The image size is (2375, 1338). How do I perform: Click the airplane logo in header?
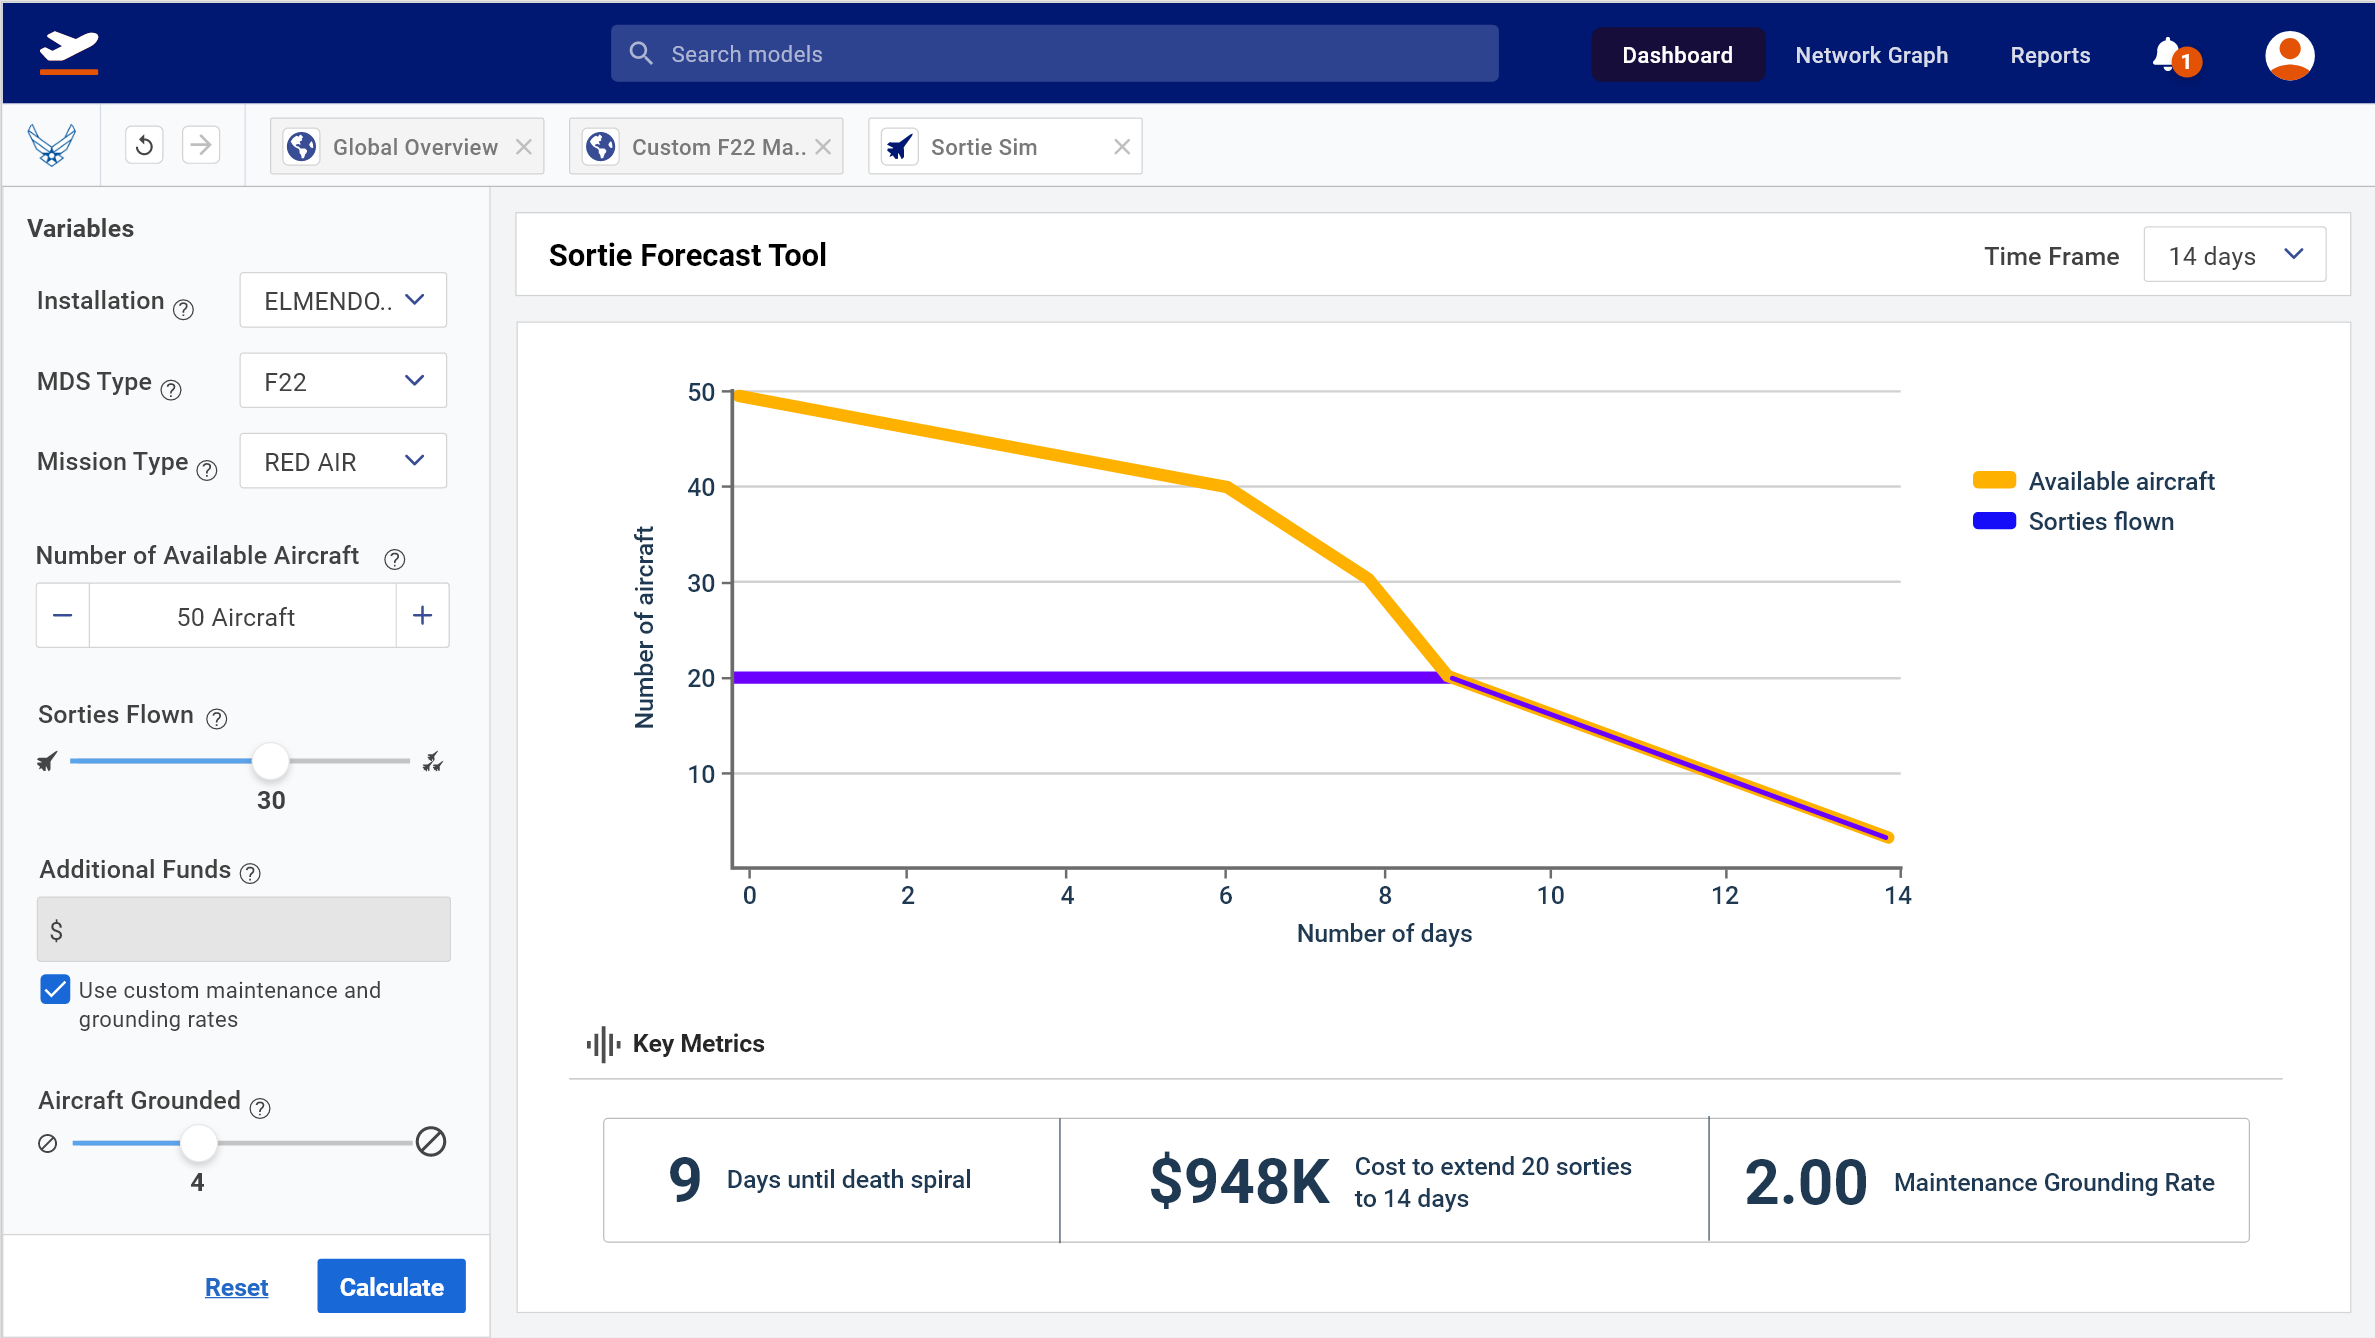(x=69, y=50)
